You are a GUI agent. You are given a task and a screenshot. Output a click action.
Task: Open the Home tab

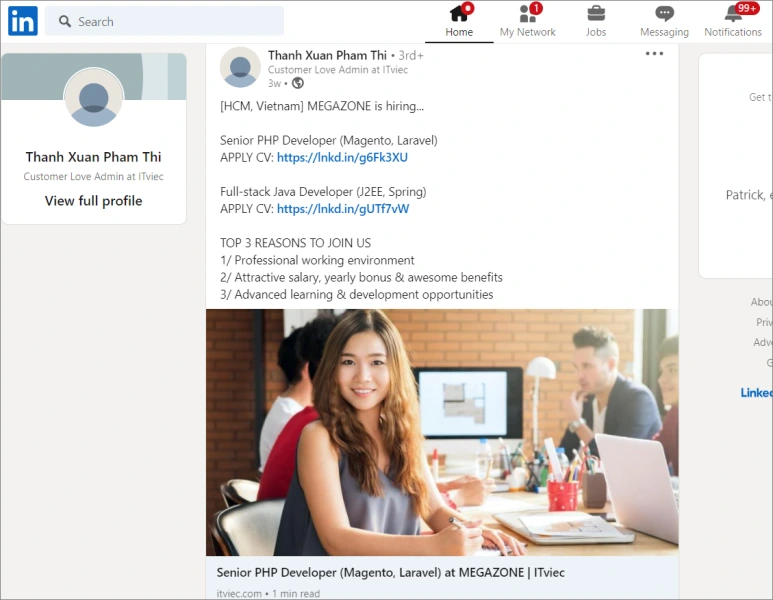click(x=459, y=21)
